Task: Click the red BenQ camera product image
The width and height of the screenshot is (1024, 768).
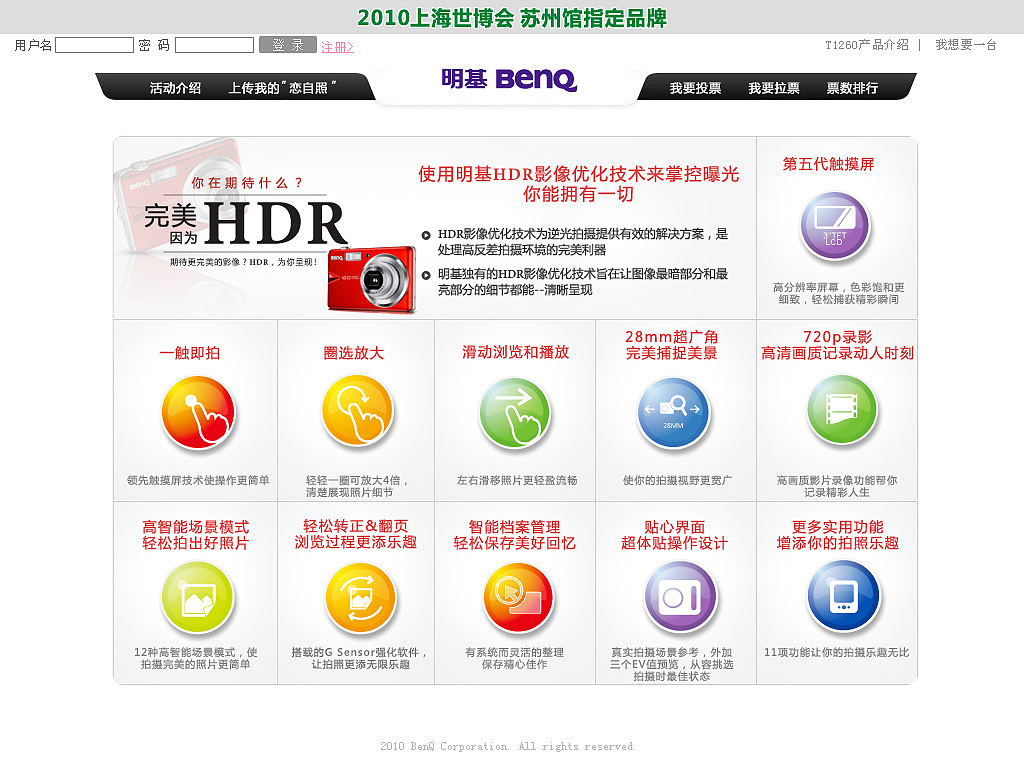Action: (371, 279)
